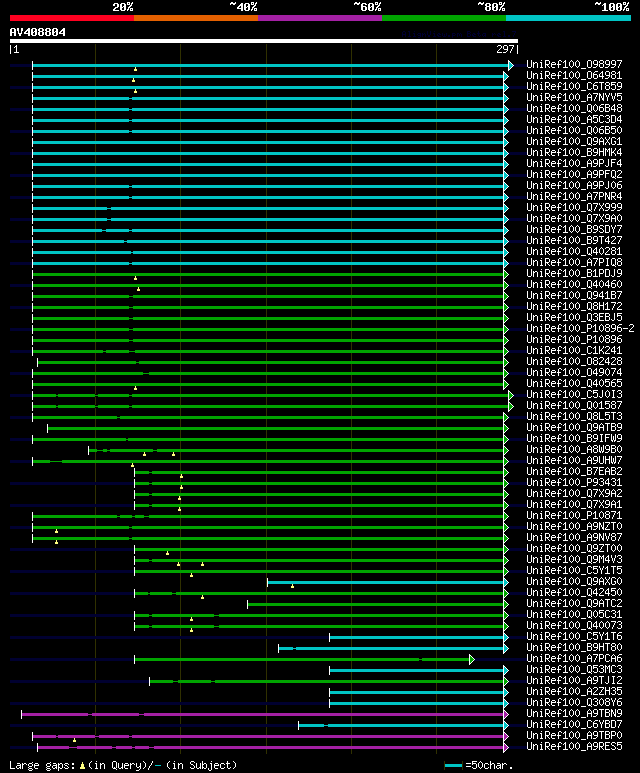Click the UniRef100_Q42450 label
The height and width of the screenshot is (773, 640).
[574, 593]
